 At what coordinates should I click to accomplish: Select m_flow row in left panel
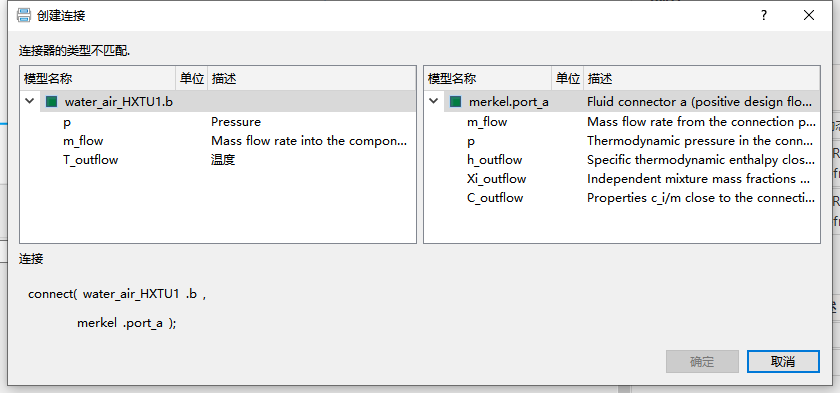(x=218, y=141)
